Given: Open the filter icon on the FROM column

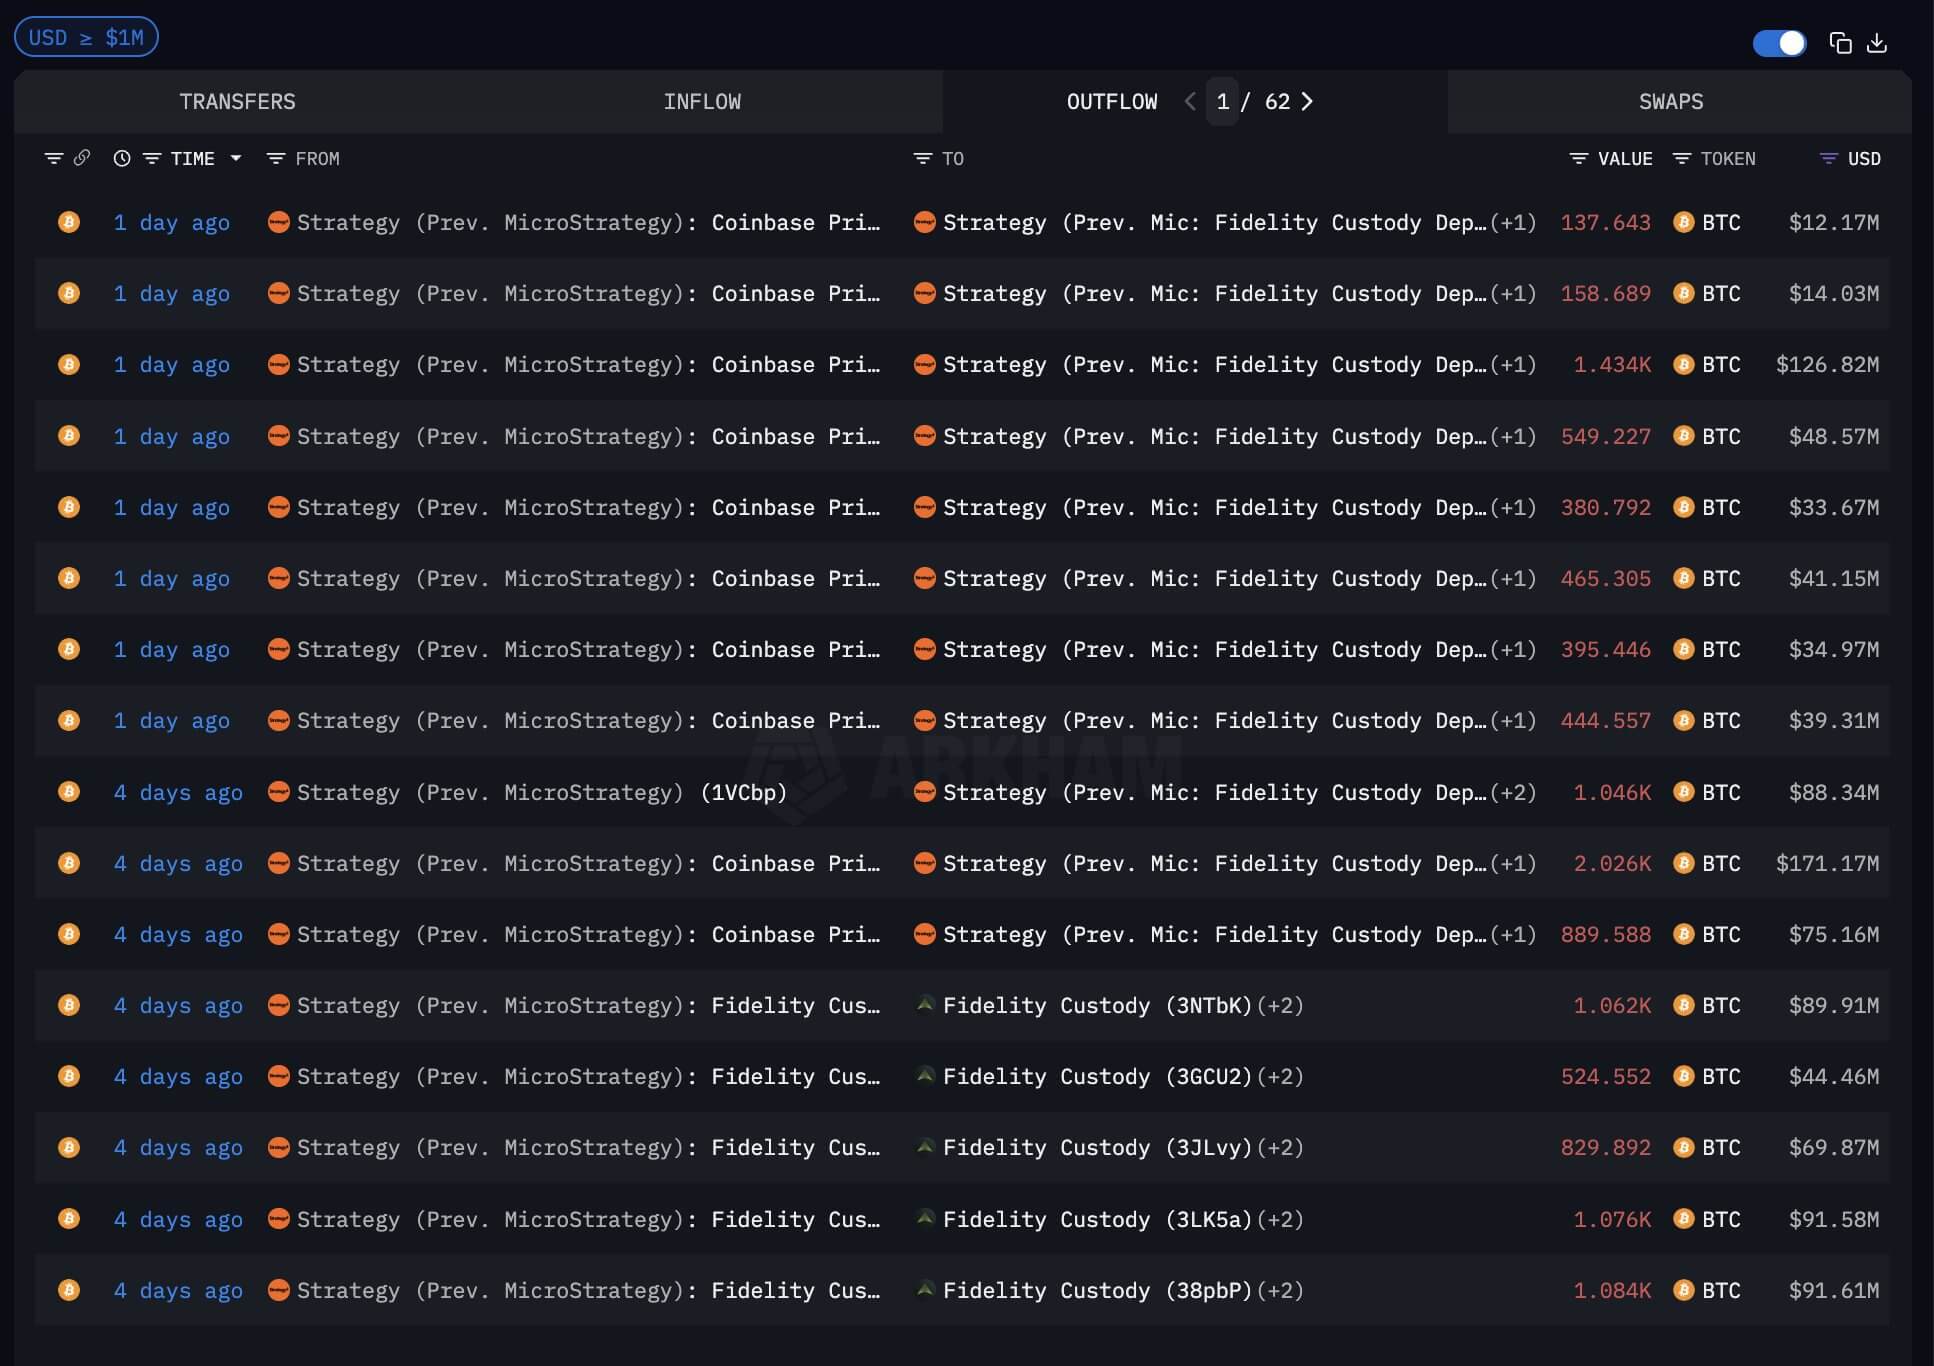Looking at the screenshot, I should pos(275,158).
